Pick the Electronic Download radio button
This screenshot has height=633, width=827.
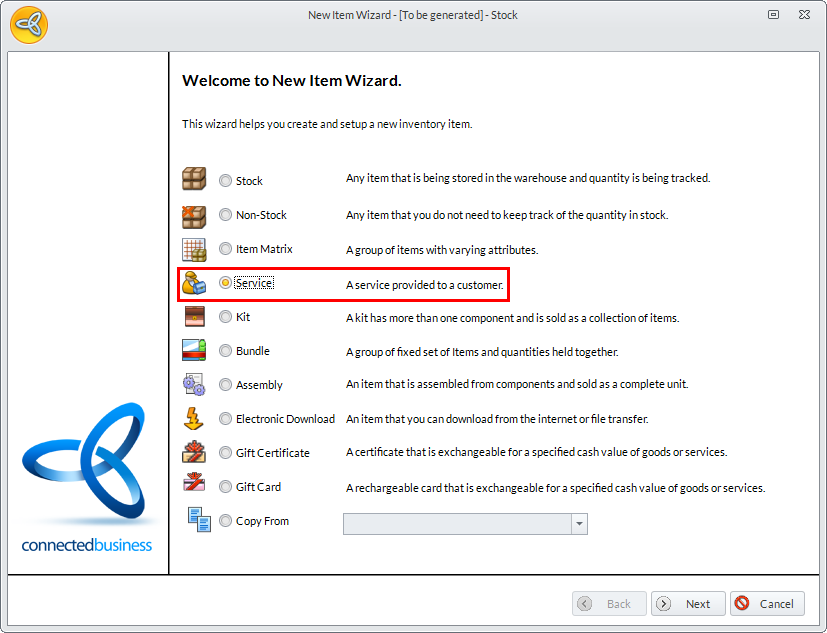click(x=225, y=419)
